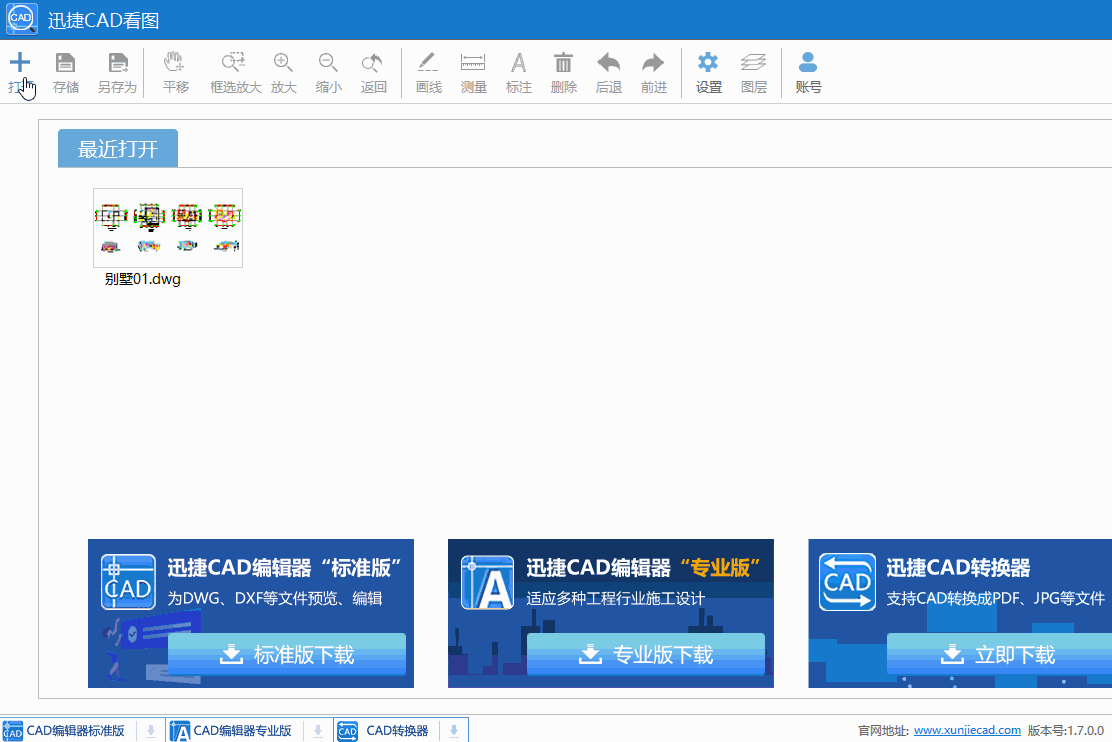
Task: Click the Save (存储) toolbar icon
Action: [x=65, y=63]
